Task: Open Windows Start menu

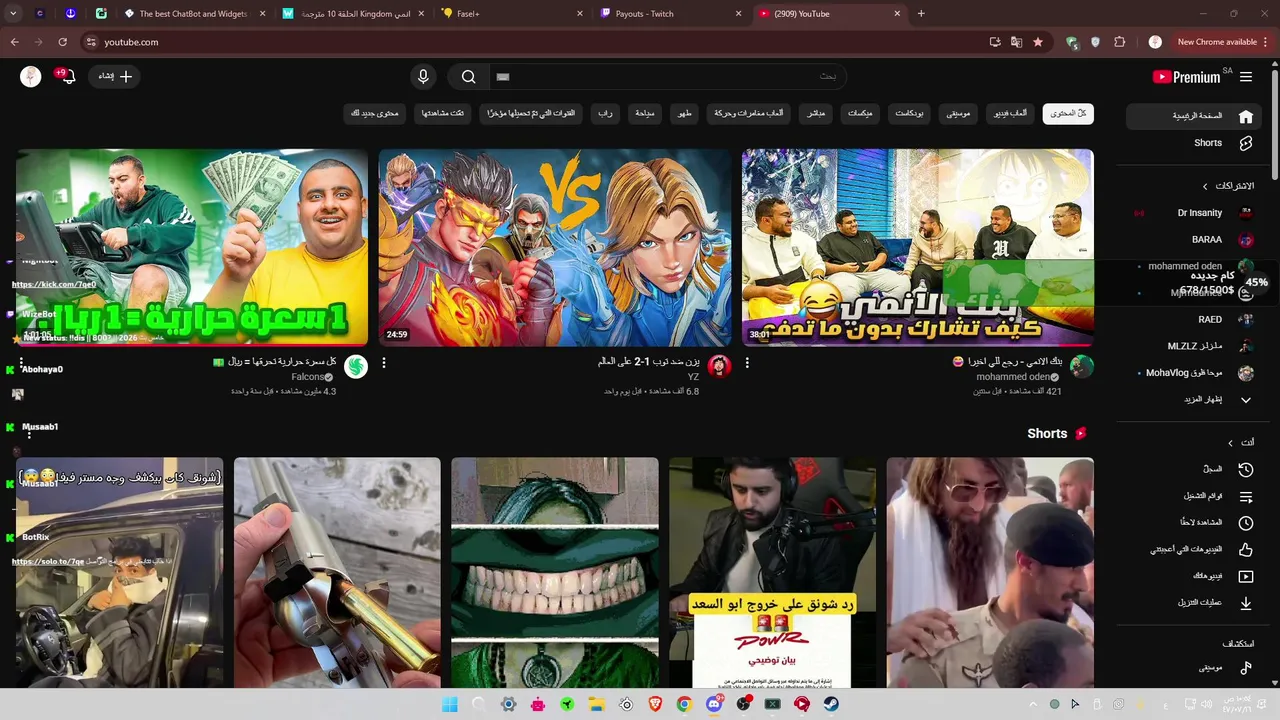Action: click(450, 704)
